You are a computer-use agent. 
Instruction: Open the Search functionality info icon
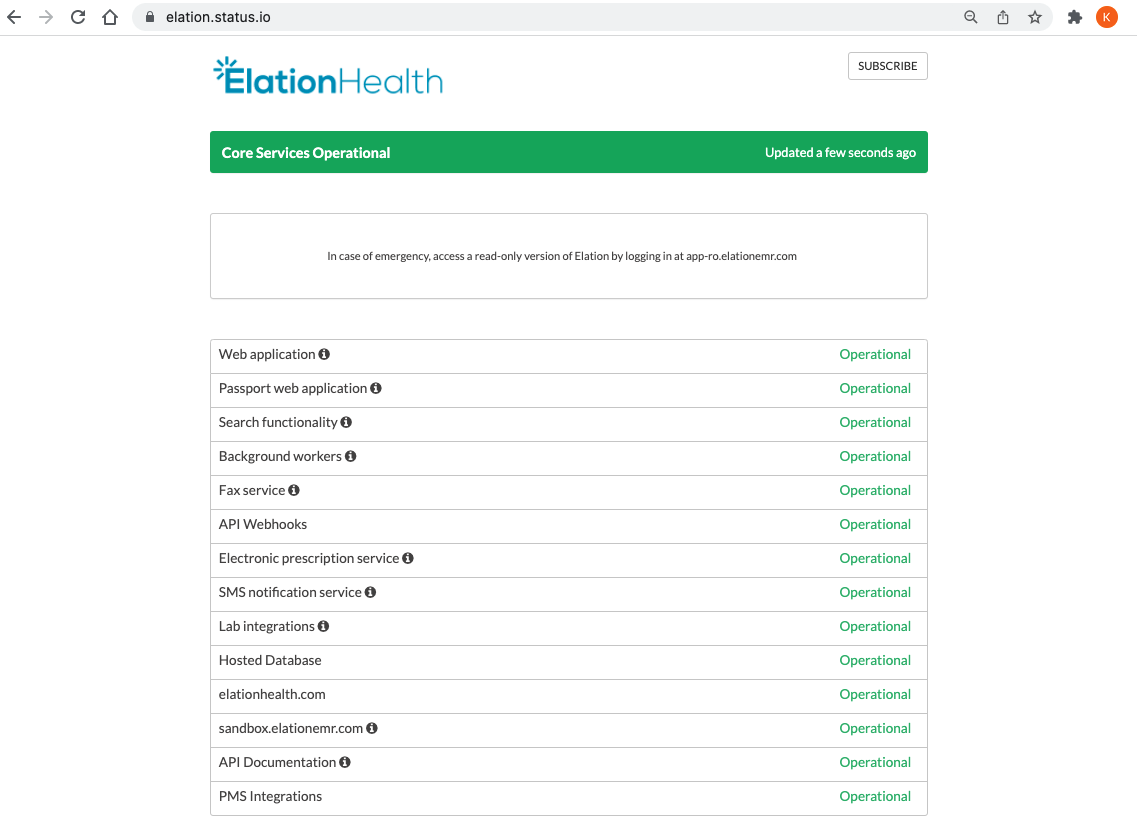[x=346, y=421]
